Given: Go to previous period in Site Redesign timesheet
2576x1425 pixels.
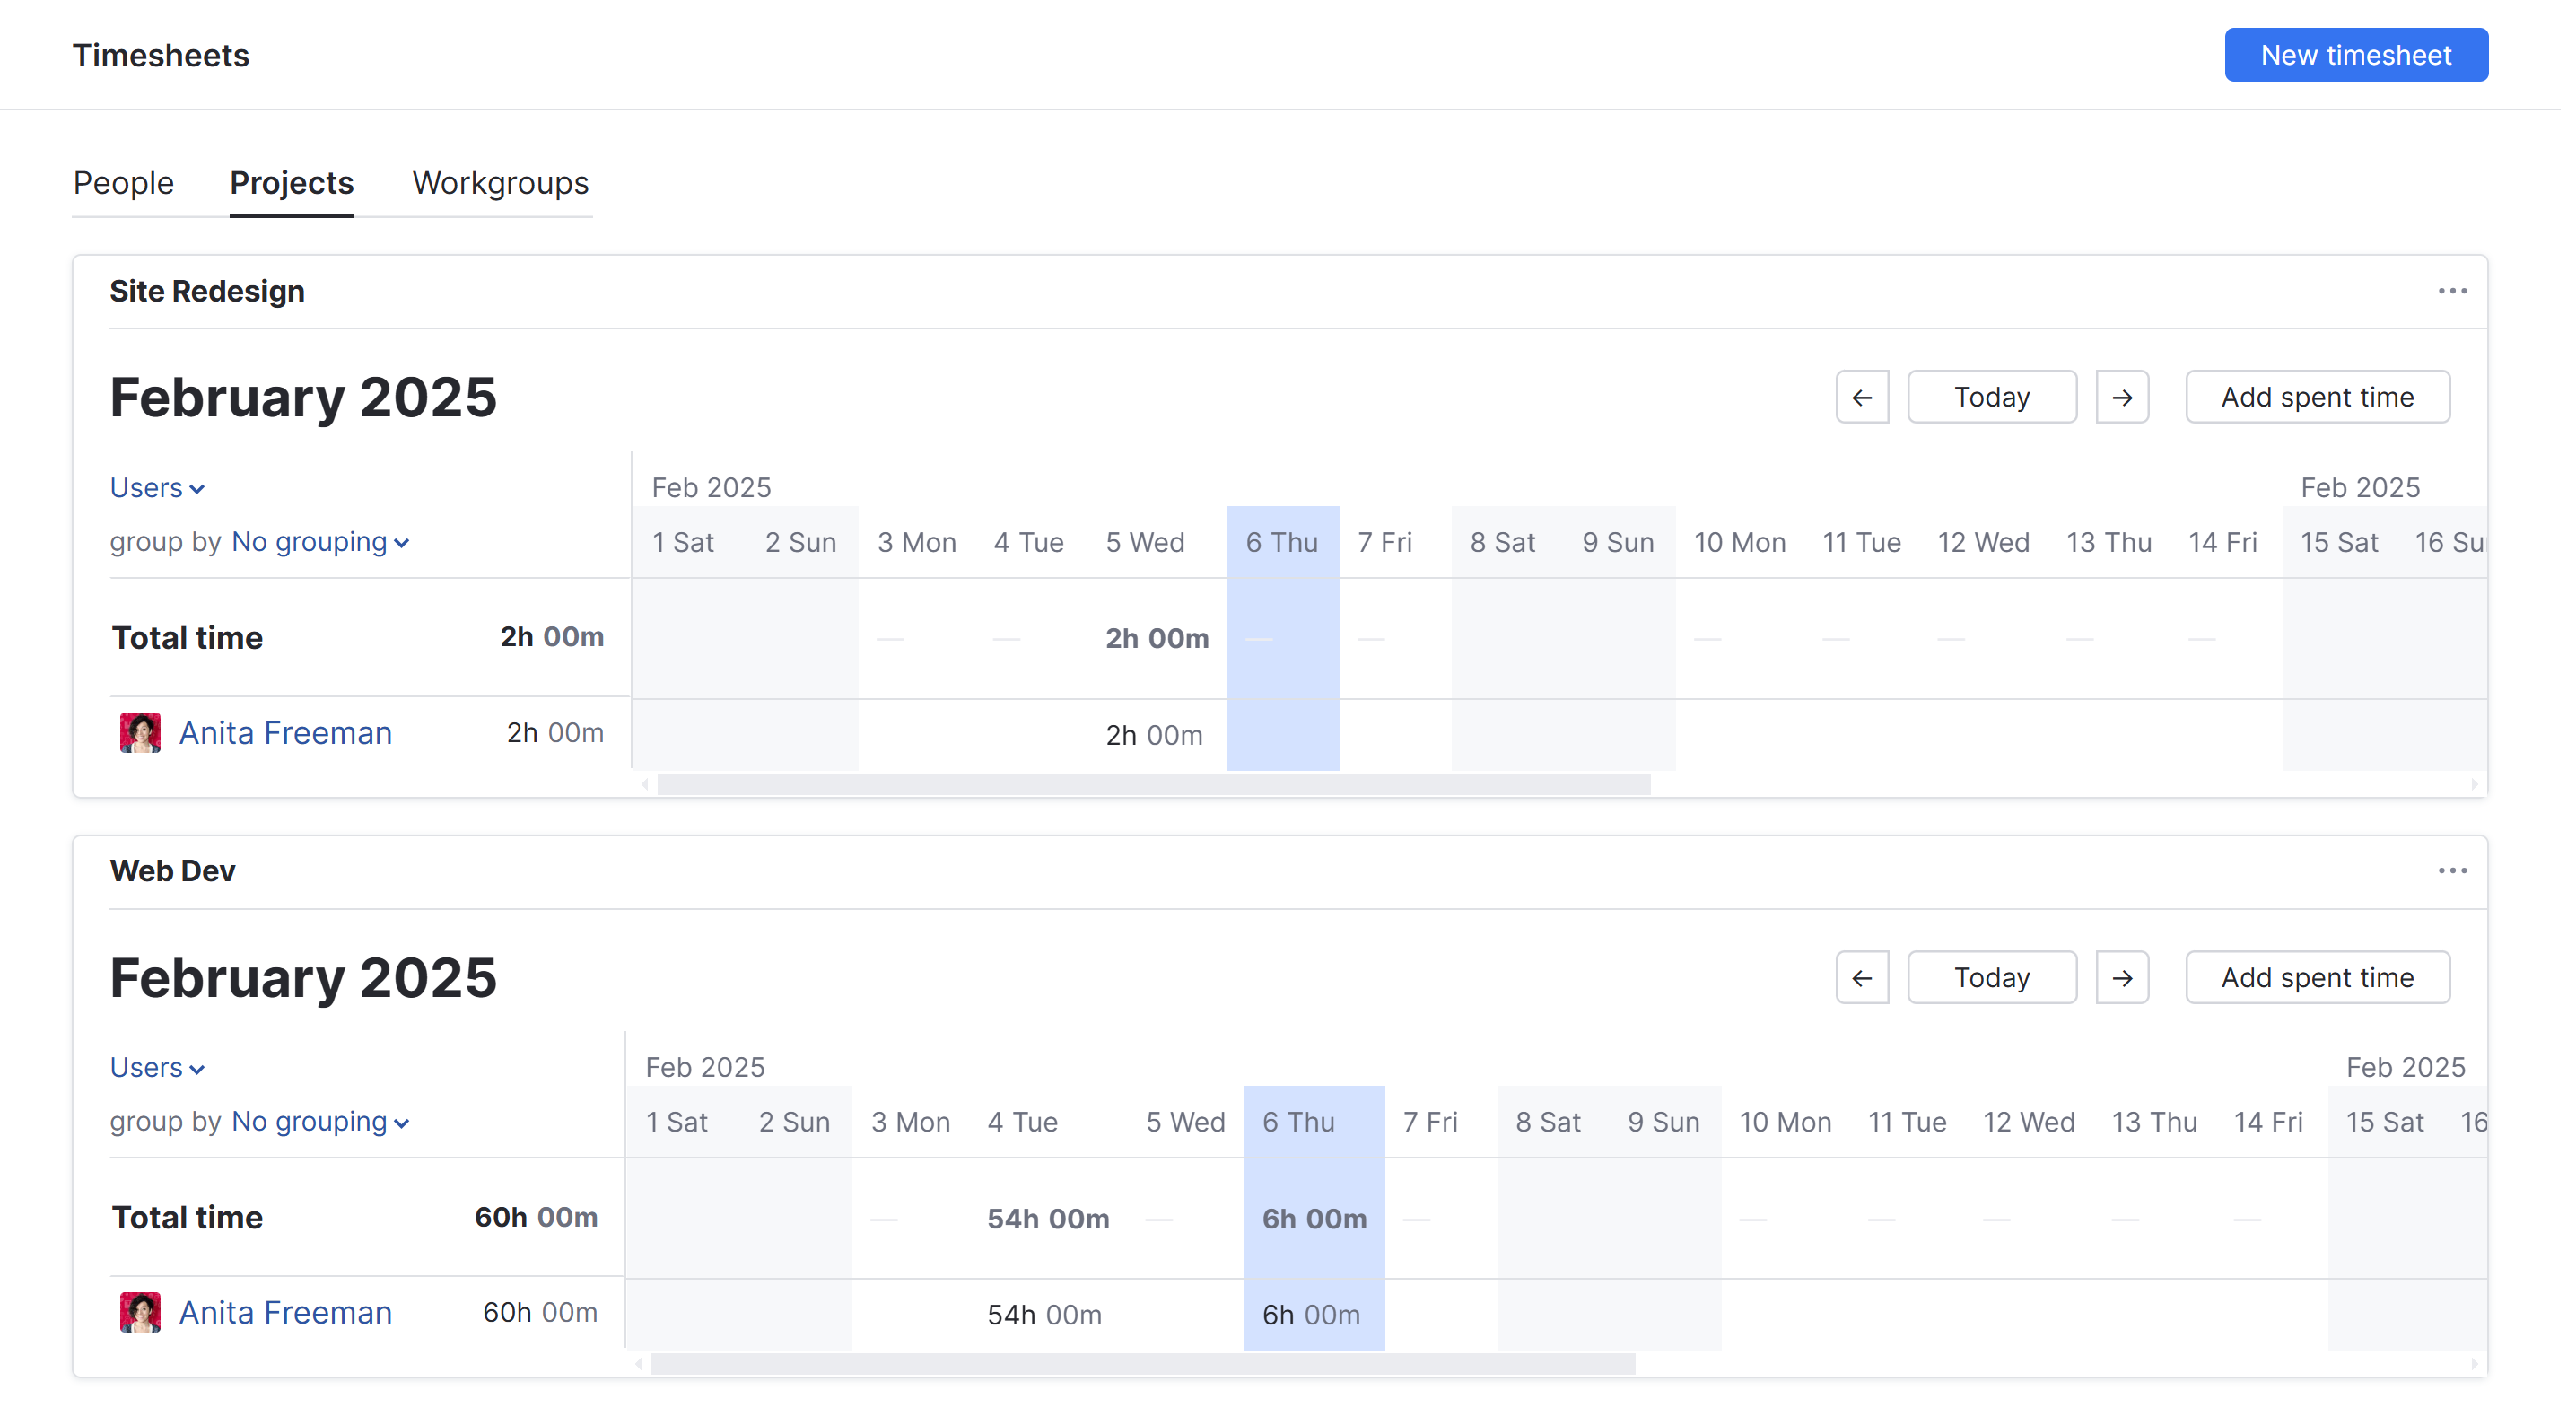Looking at the screenshot, I should pyautogui.click(x=1862, y=397).
